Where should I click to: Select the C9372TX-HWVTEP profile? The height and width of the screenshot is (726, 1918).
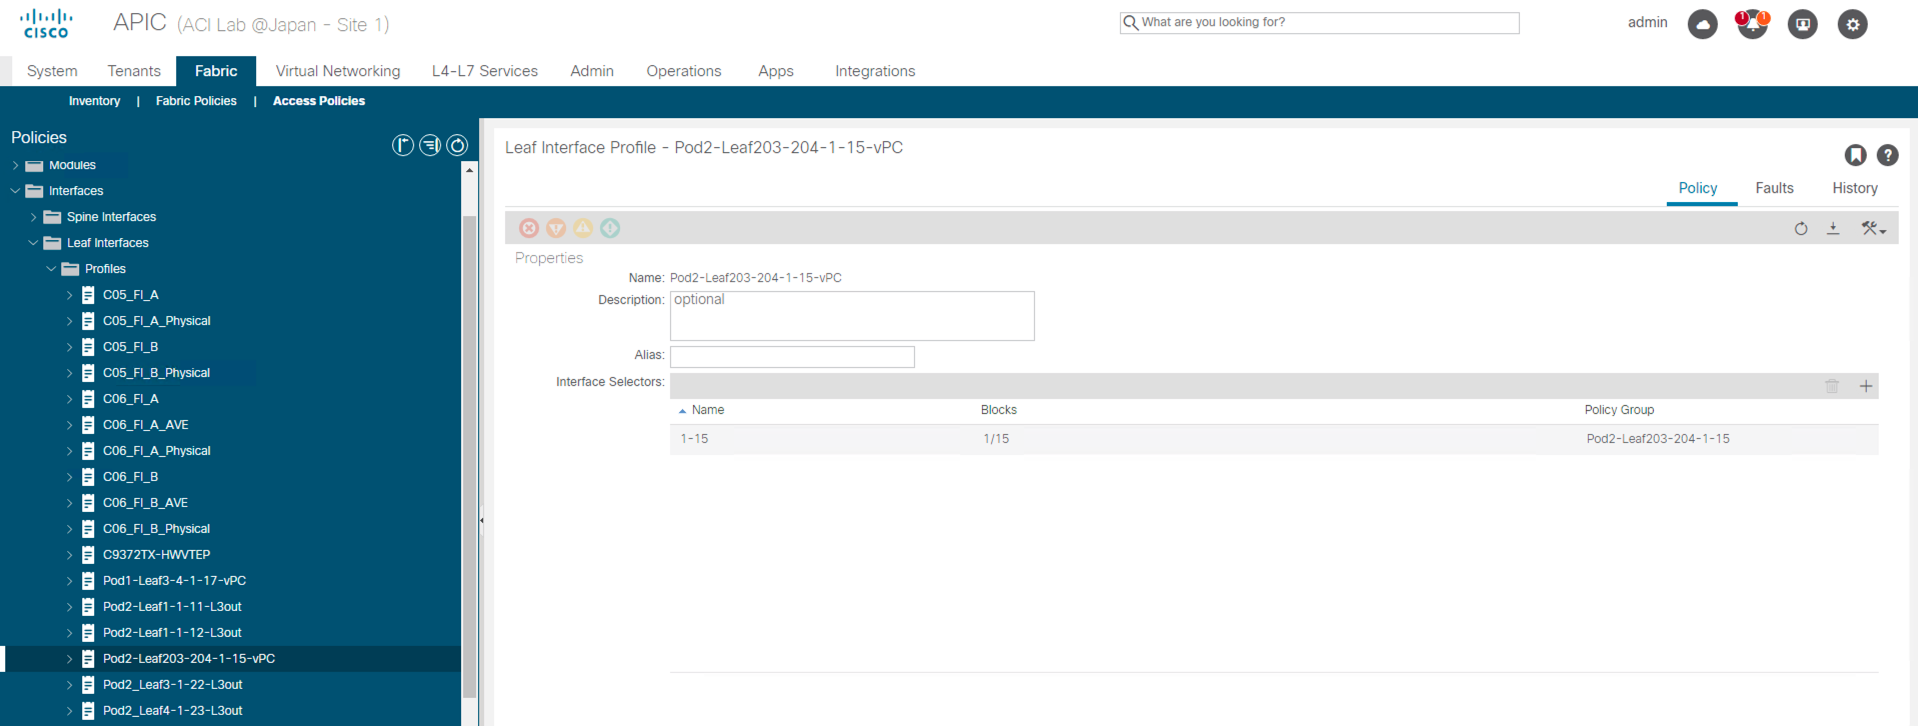(x=156, y=555)
